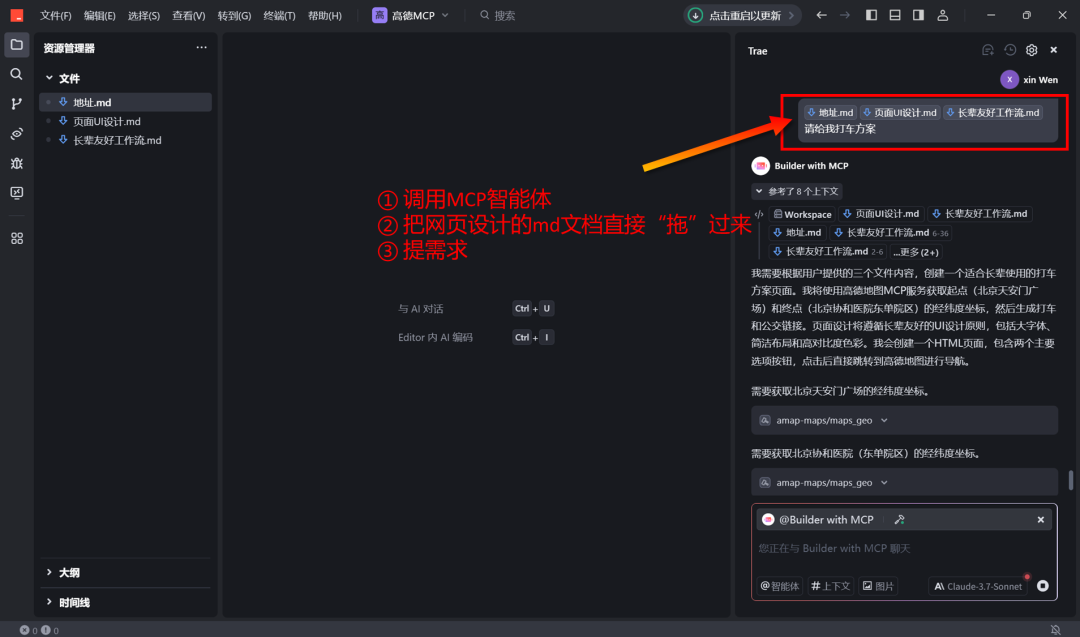Click the fourth activity bar icon below Source Control

point(17,134)
